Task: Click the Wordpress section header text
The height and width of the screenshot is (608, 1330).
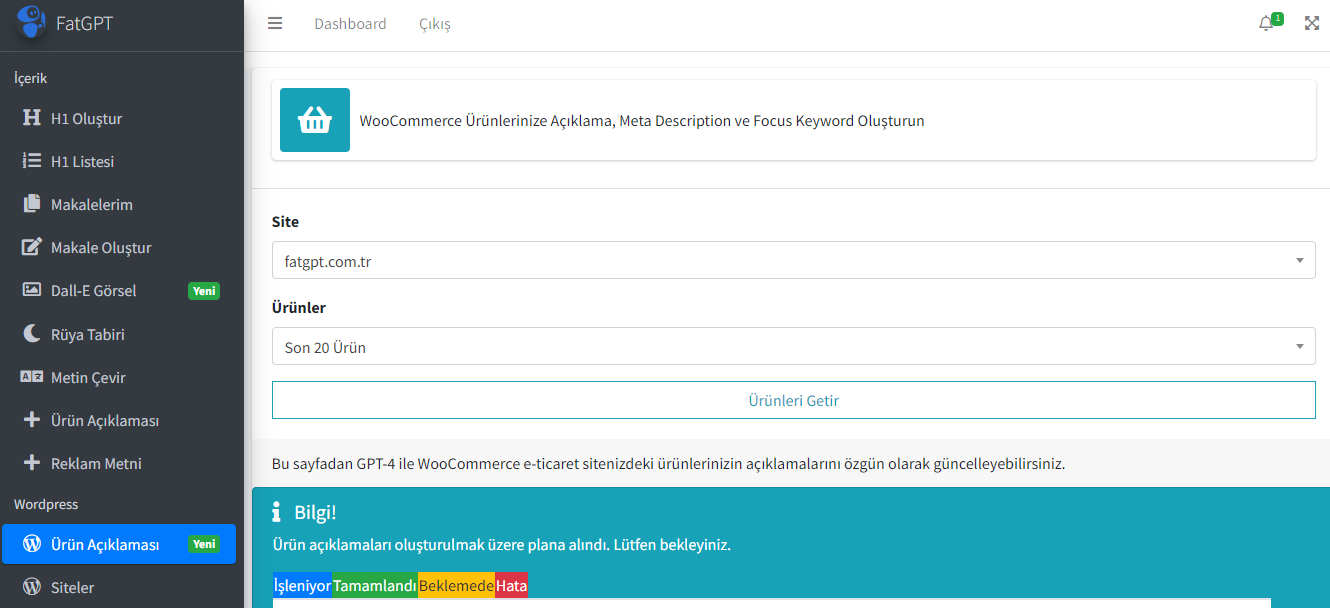Action: [x=46, y=504]
